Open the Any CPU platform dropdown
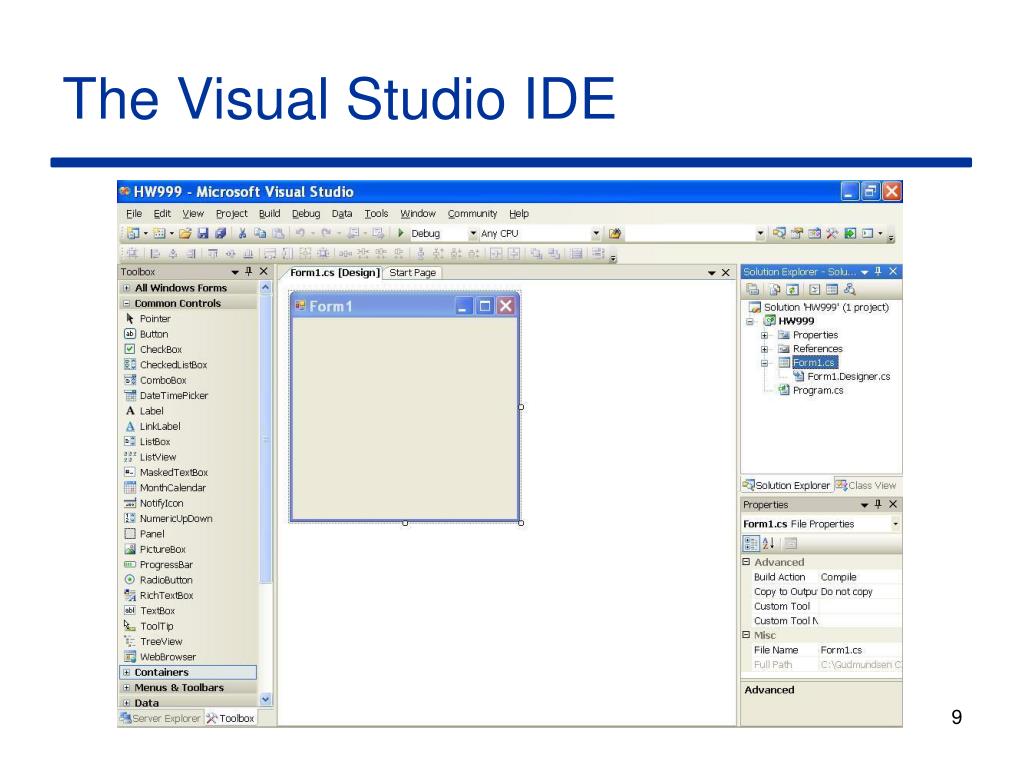Image resolution: width=1024 pixels, height=768 pixels. [596, 233]
